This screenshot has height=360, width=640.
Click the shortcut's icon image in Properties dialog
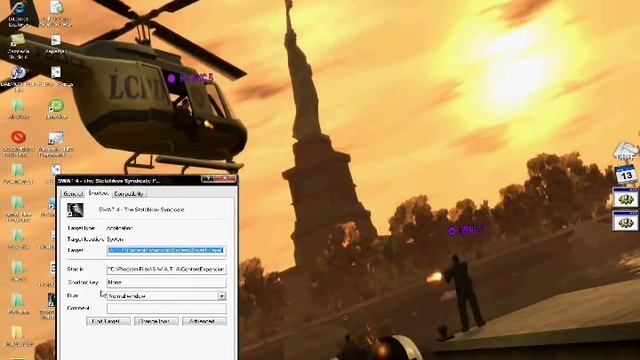[x=75, y=210]
